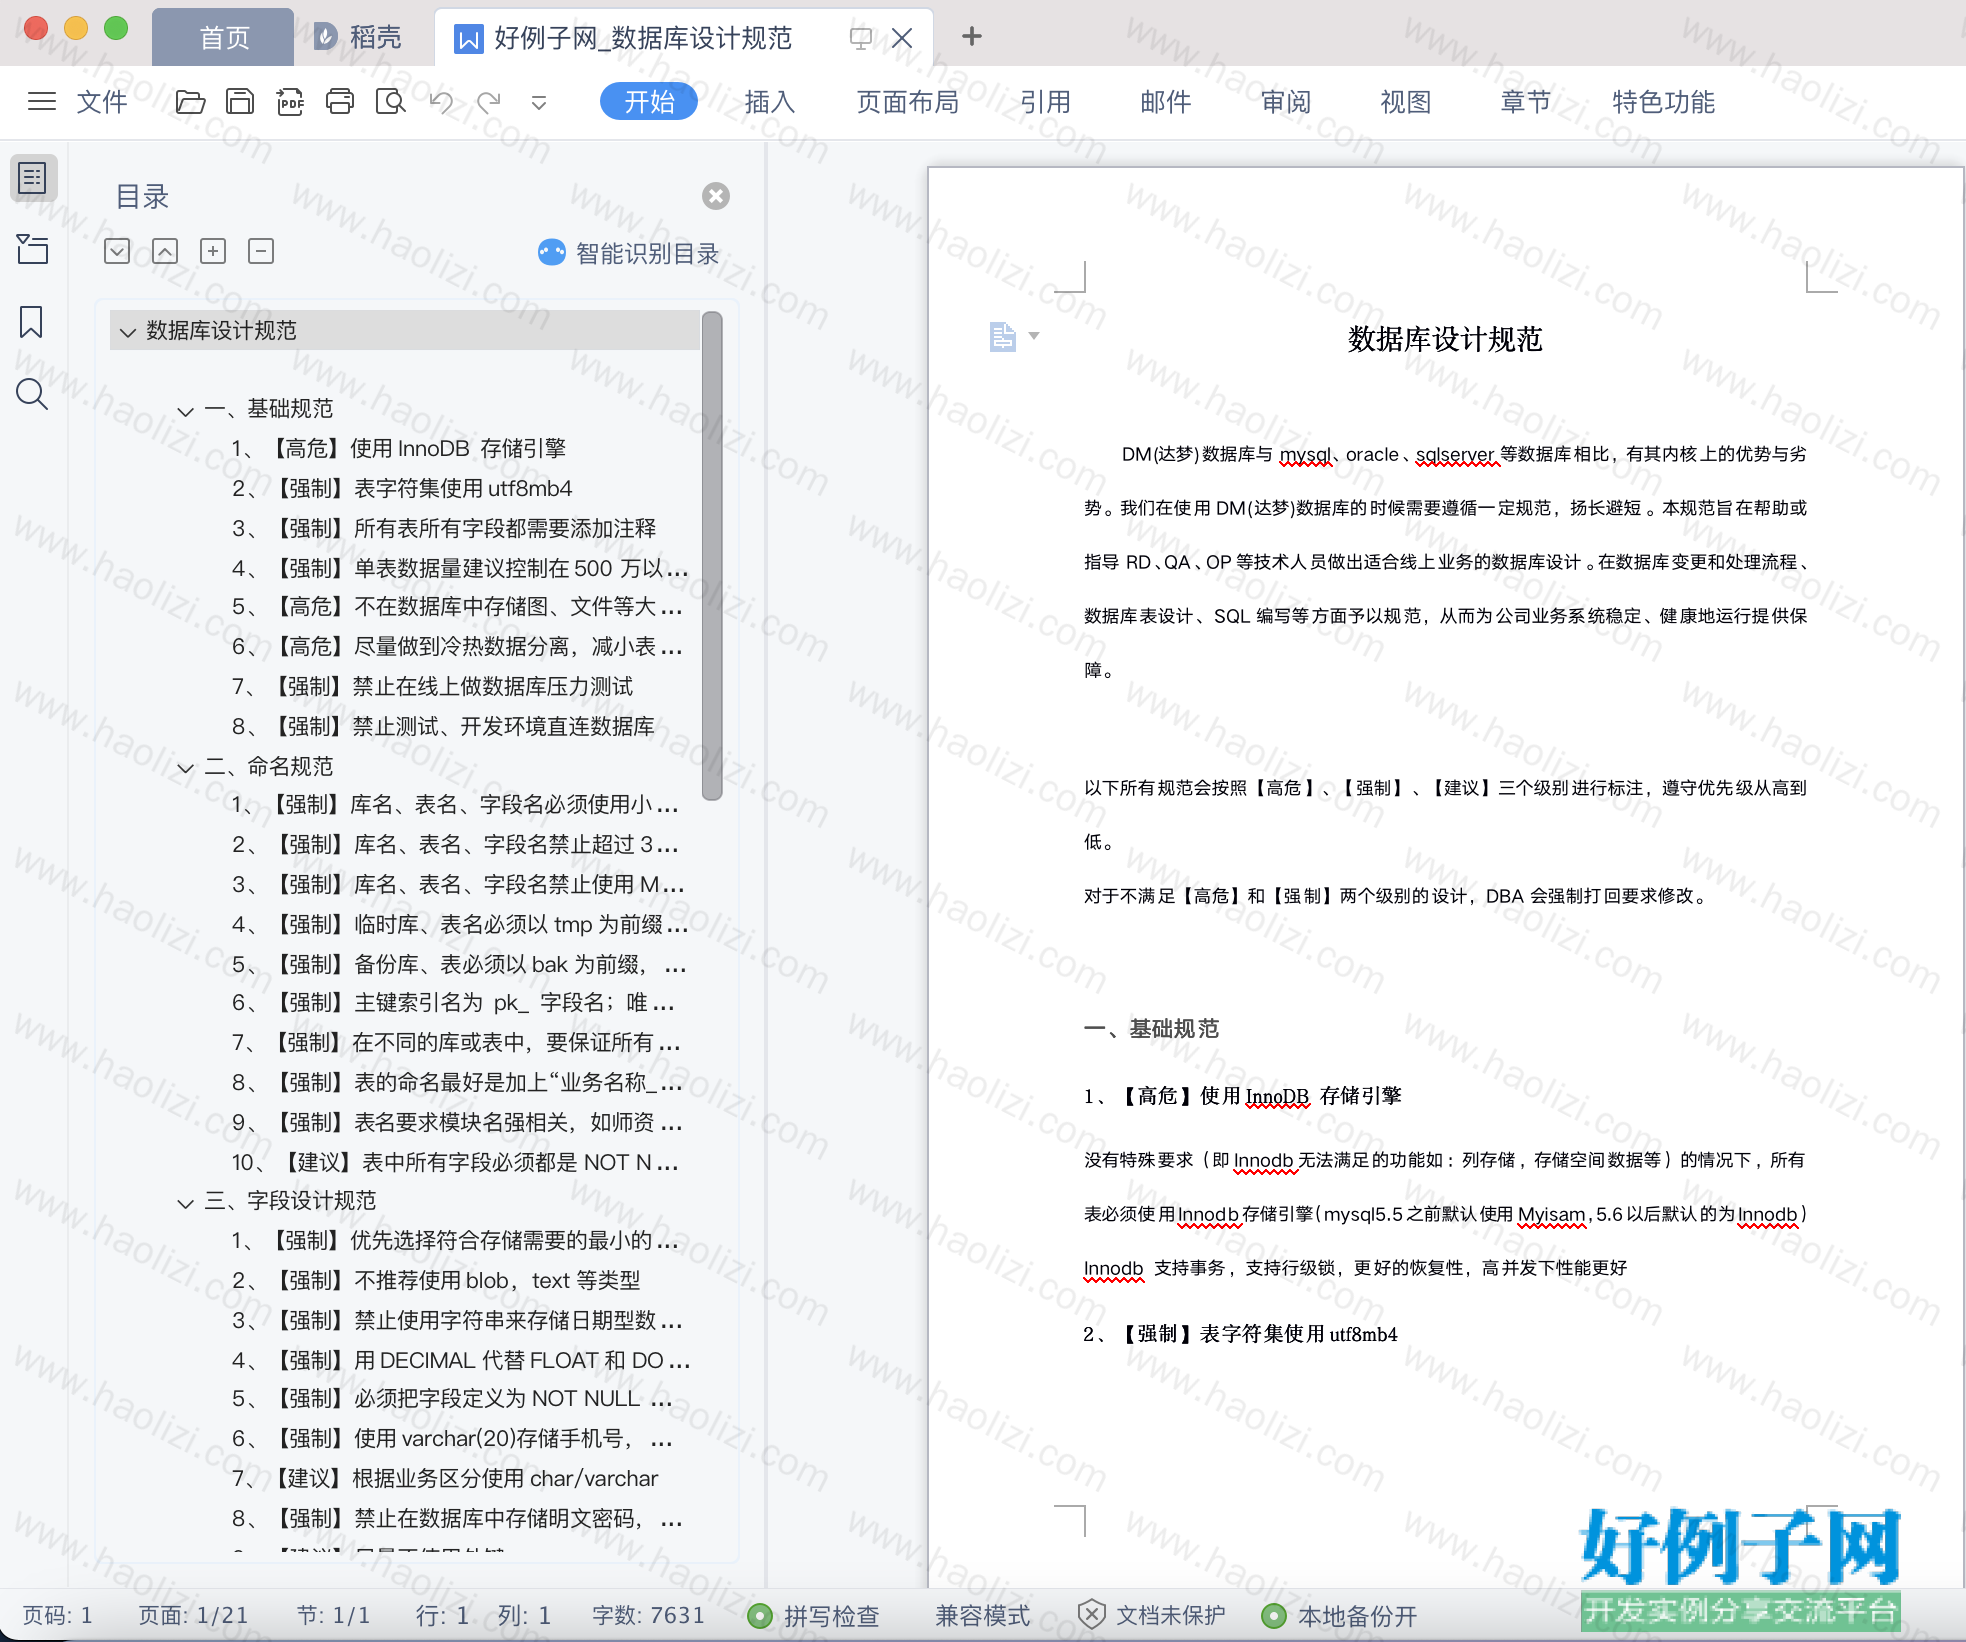The height and width of the screenshot is (1642, 1966).
Task: Click 页码: 1 in status bar
Action: click(x=58, y=1615)
